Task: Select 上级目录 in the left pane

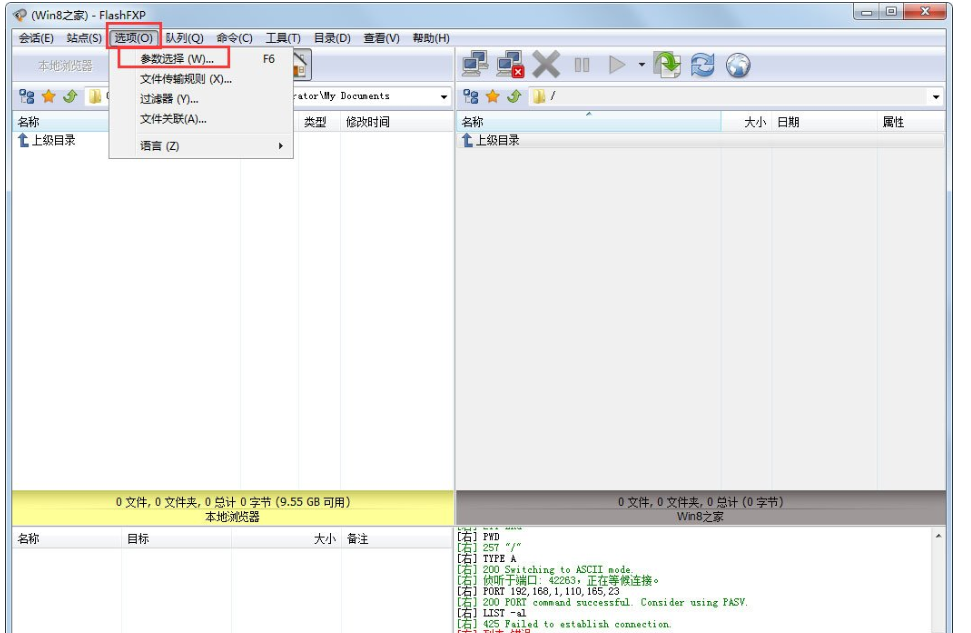Action: pyautogui.click(x=47, y=141)
